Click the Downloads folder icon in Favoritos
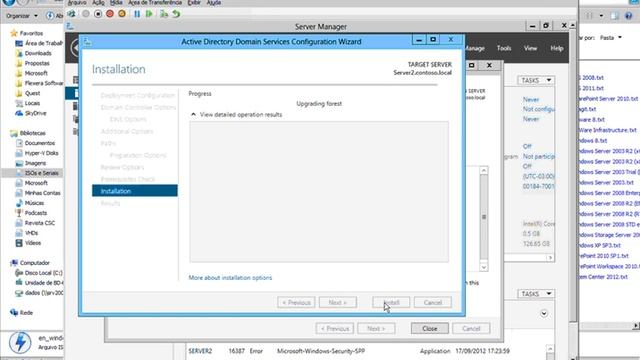The height and width of the screenshot is (360, 640). pyautogui.click(x=19, y=53)
